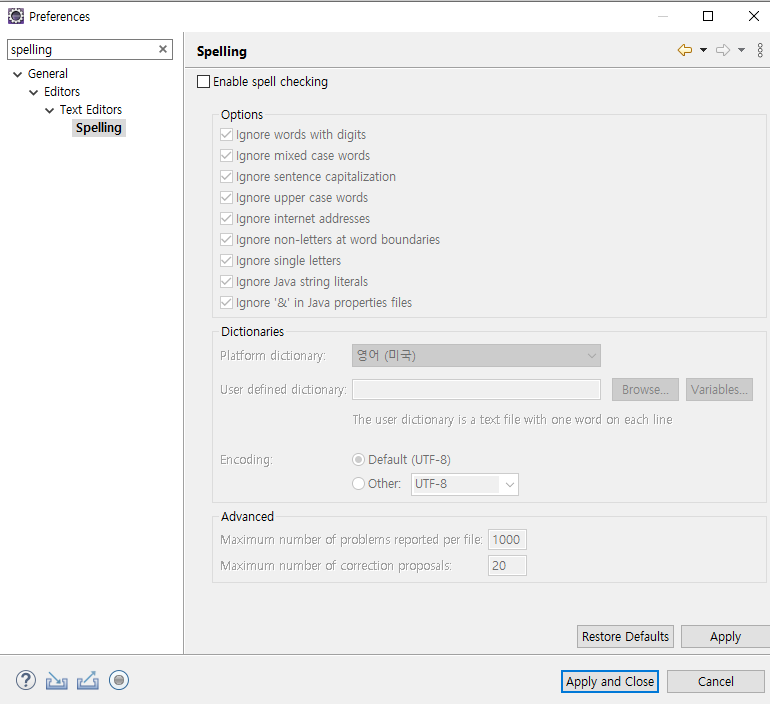The width and height of the screenshot is (770, 704).
Task: Click Restore Defaults
Action: point(625,636)
